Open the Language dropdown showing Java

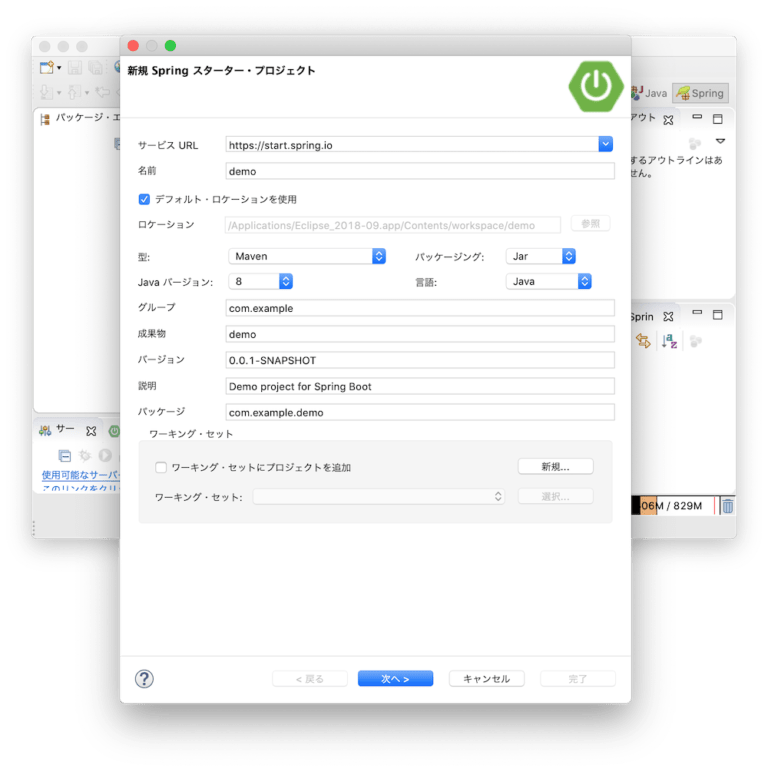(x=548, y=281)
